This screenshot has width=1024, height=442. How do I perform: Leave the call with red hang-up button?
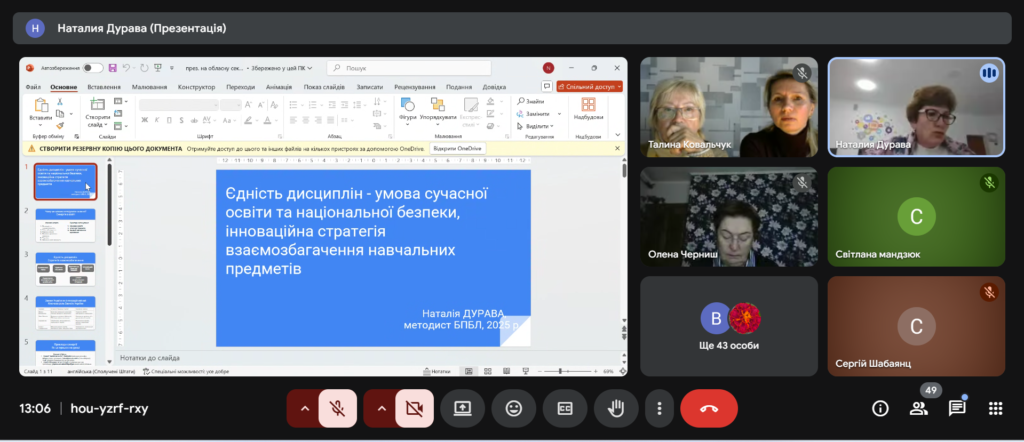pyautogui.click(x=709, y=408)
